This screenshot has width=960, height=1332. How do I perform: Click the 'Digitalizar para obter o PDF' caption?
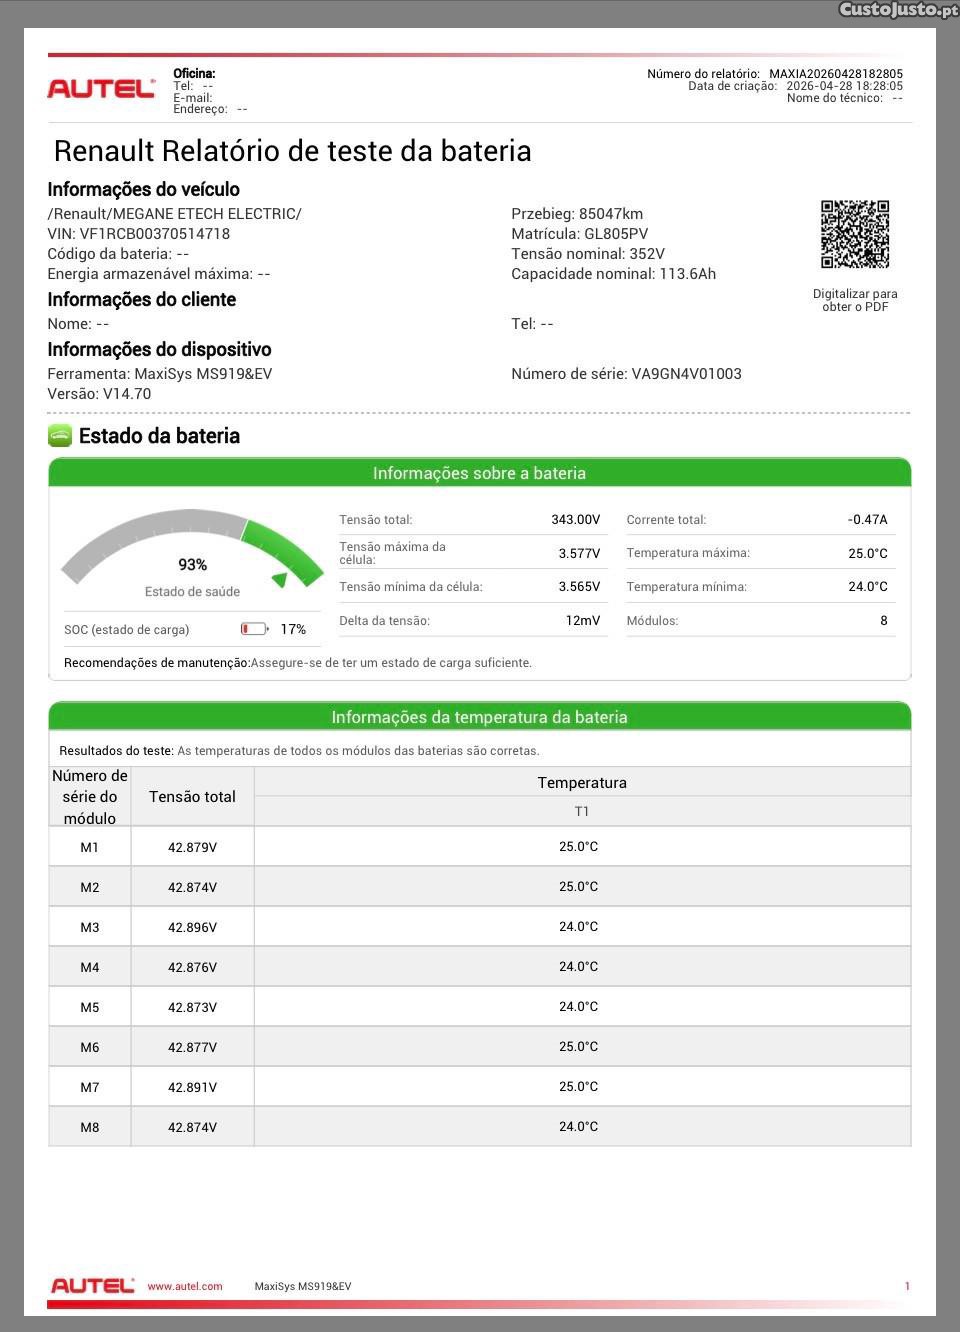855,300
